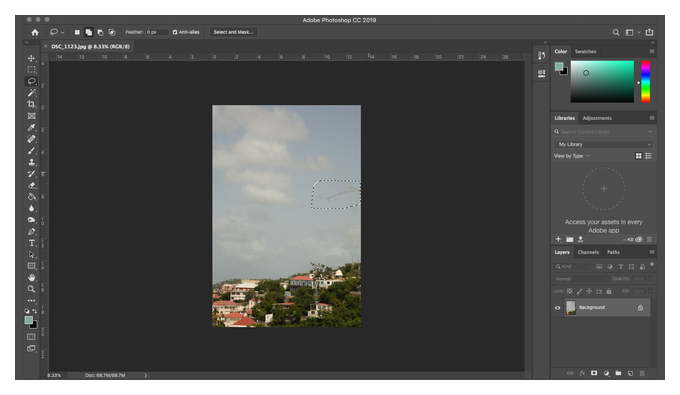The height and width of the screenshot is (395, 680).
Task: Open the Libraries panel options menu
Action: click(652, 118)
